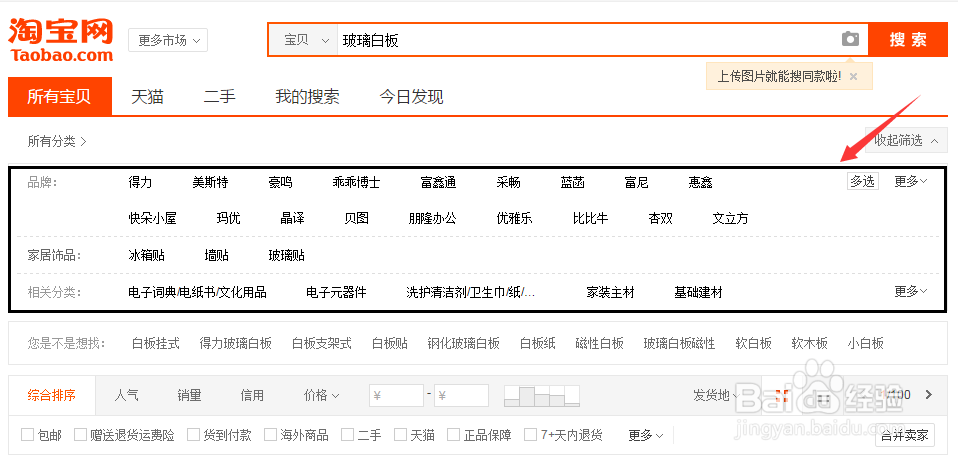Image resolution: width=958 pixels, height=461 pixels.
Task: Choose 玻璃贴 category
Action: tap(287, 255)
